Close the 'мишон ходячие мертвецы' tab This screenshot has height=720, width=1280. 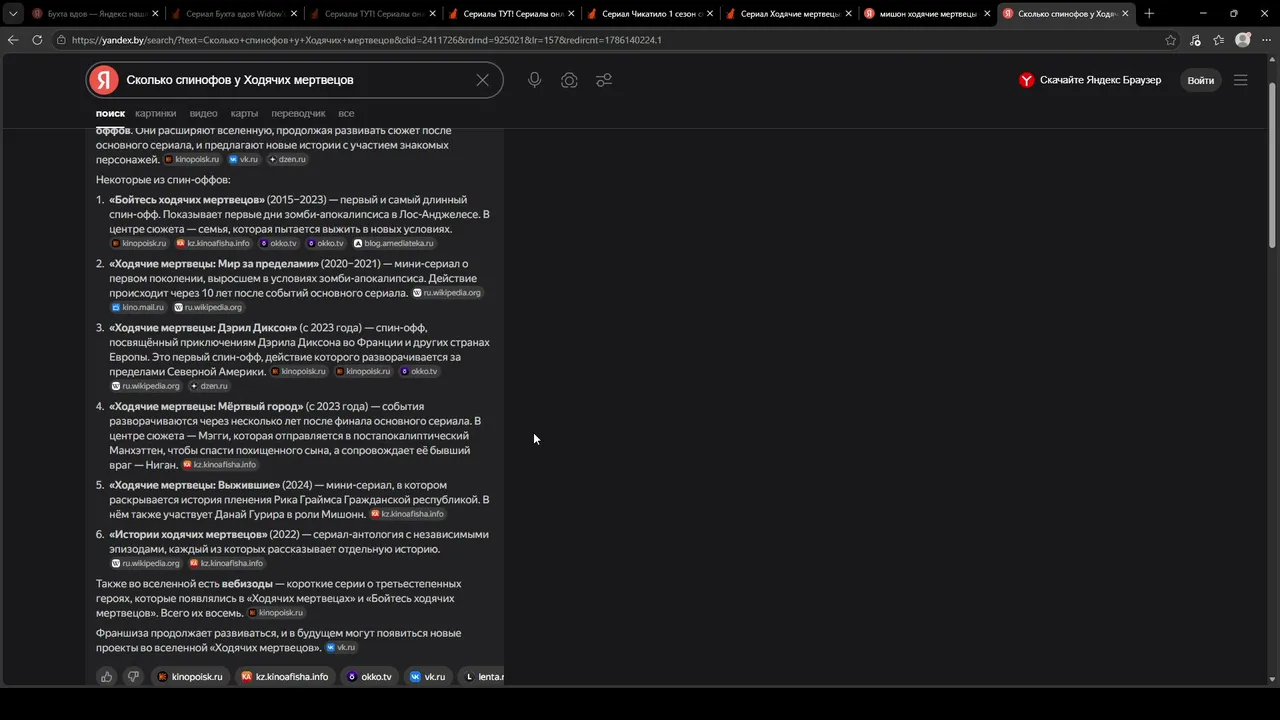(x=987, y=14)
